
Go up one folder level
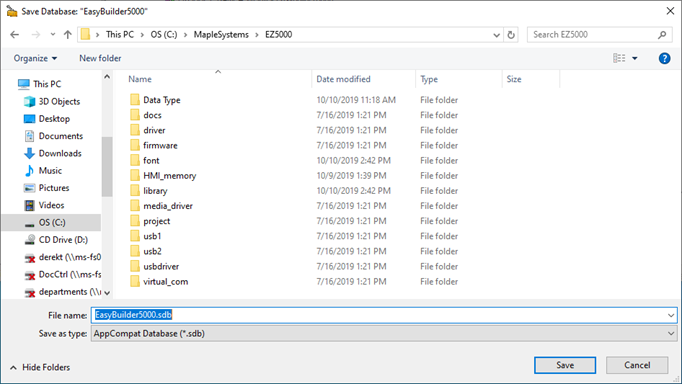coord(67,34)
